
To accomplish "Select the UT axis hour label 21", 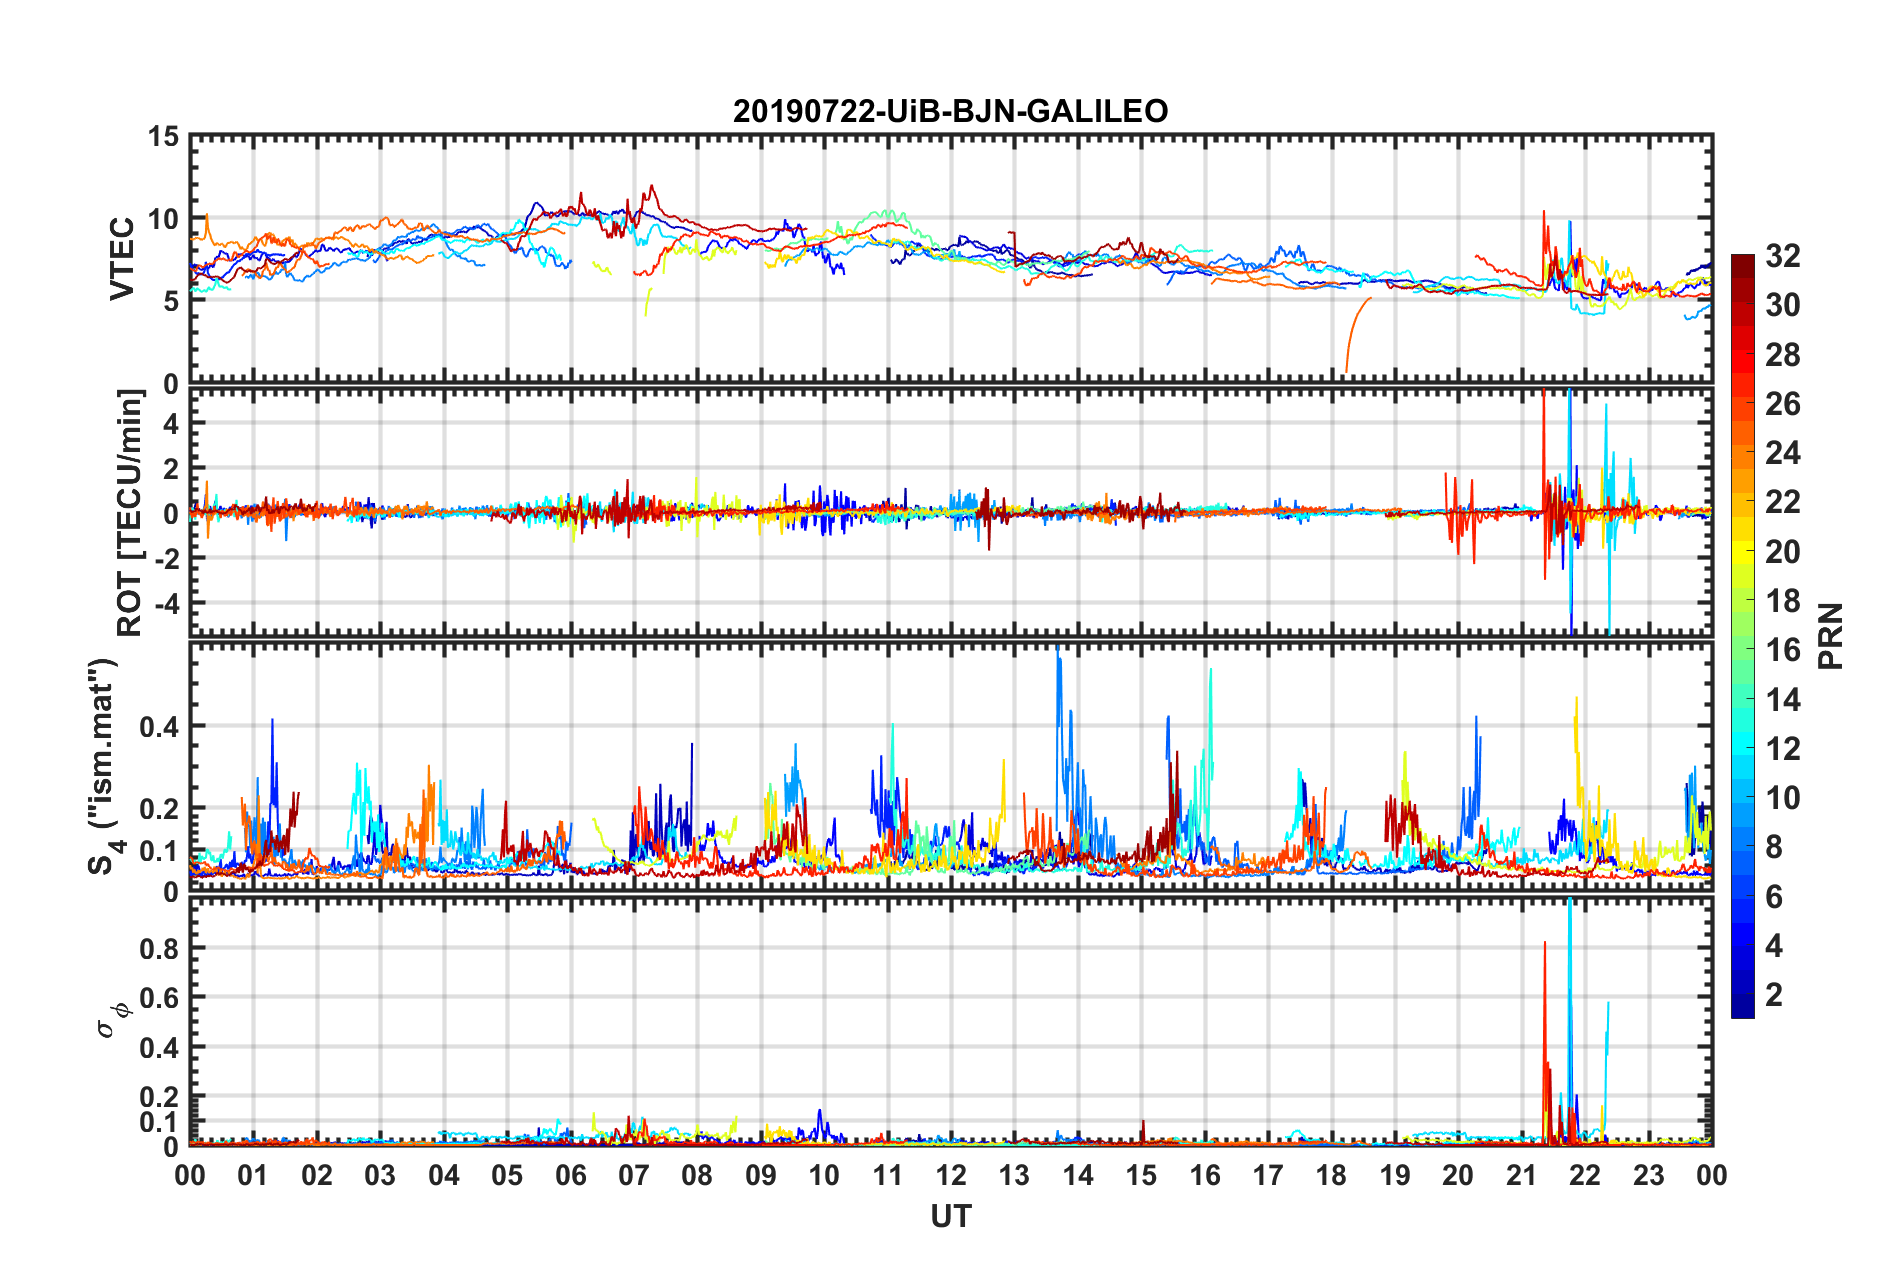I will pos(1522,1174).
